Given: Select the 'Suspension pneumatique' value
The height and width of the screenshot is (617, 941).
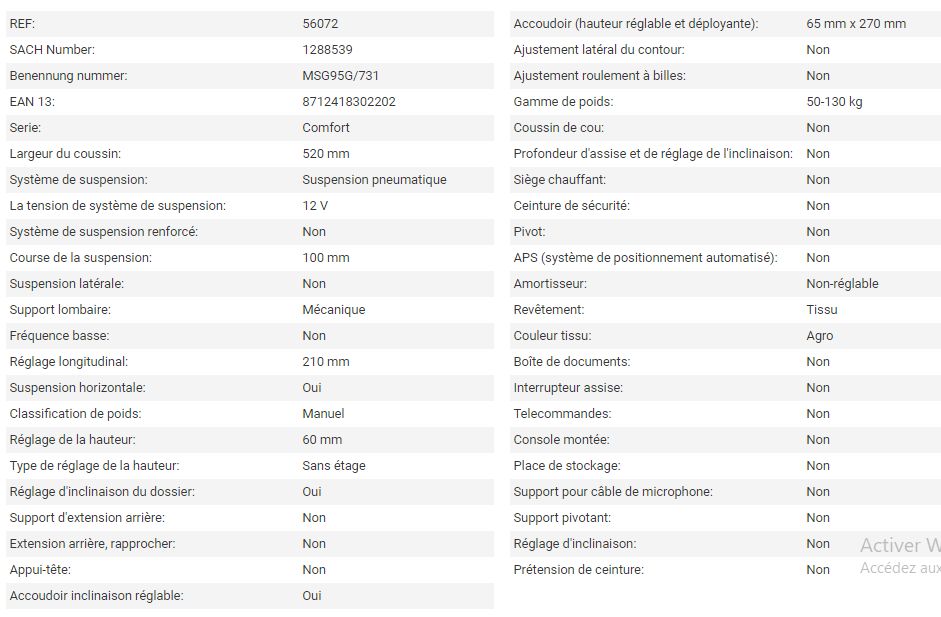Looking at the screenshot, I should (x=374, y=179).
